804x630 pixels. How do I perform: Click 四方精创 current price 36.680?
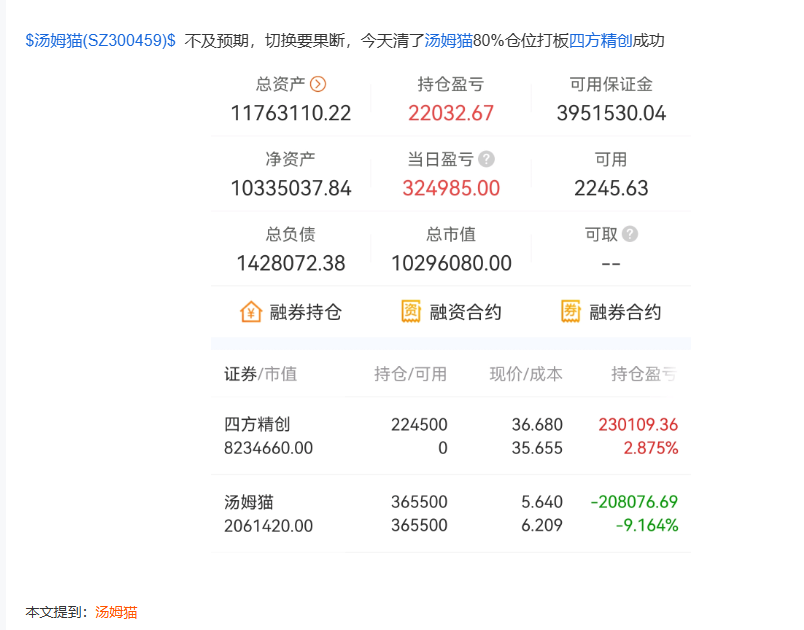click(x=537, y=424)
